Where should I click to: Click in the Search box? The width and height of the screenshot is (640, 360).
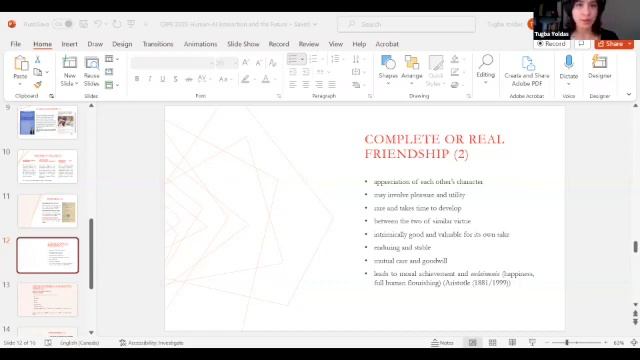click(407, 24)
